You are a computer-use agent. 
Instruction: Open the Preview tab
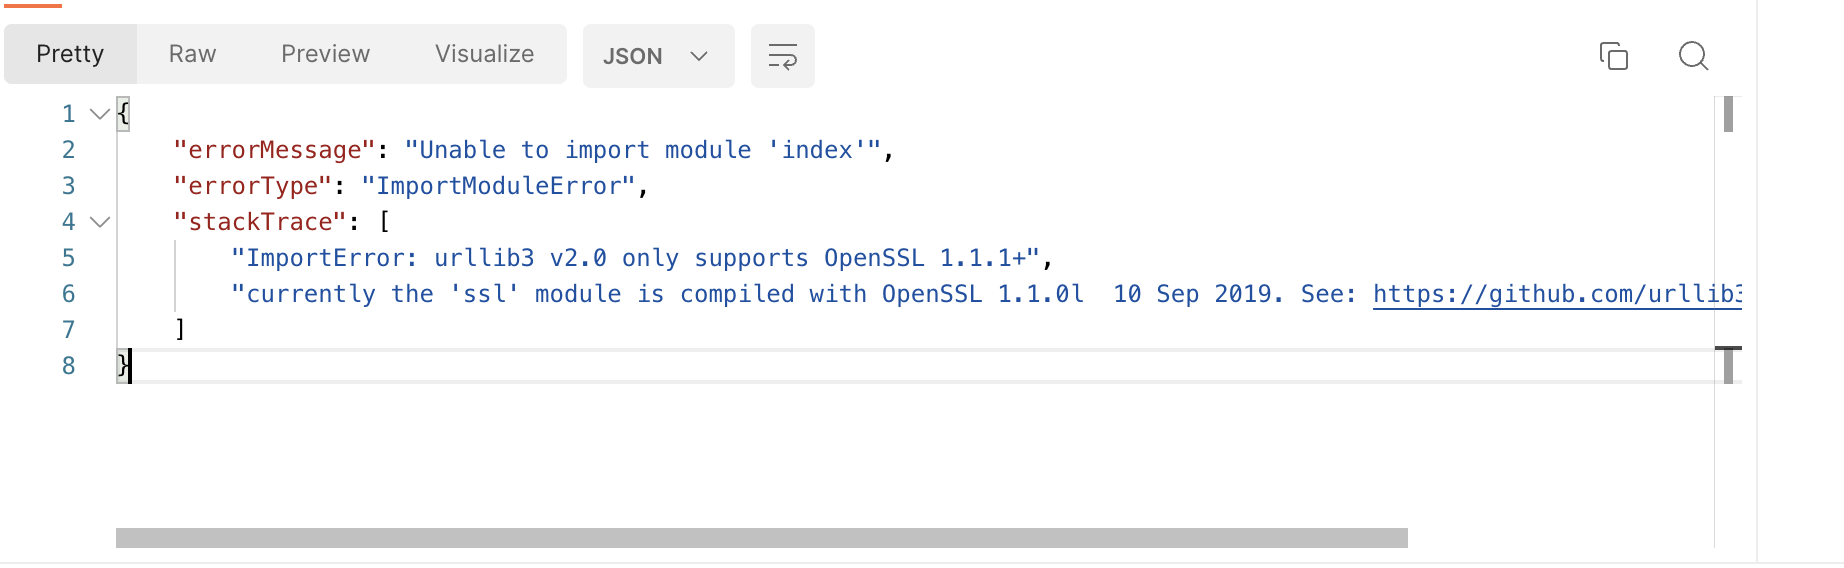[325, 54]
